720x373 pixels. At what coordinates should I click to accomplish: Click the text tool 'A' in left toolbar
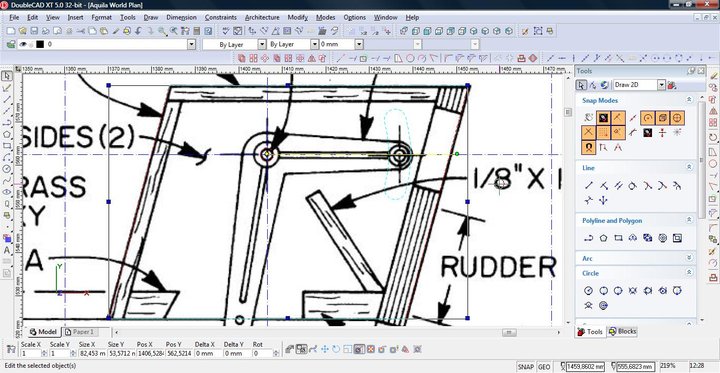(x=7, y=250)
